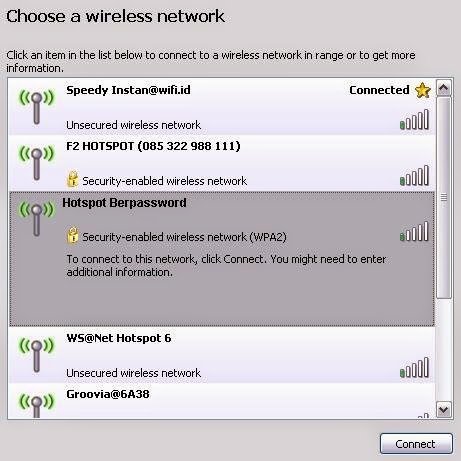Click the padlock icon under Hotspot Berpassword
Viewport: 461px width, 461px height.
72,235
